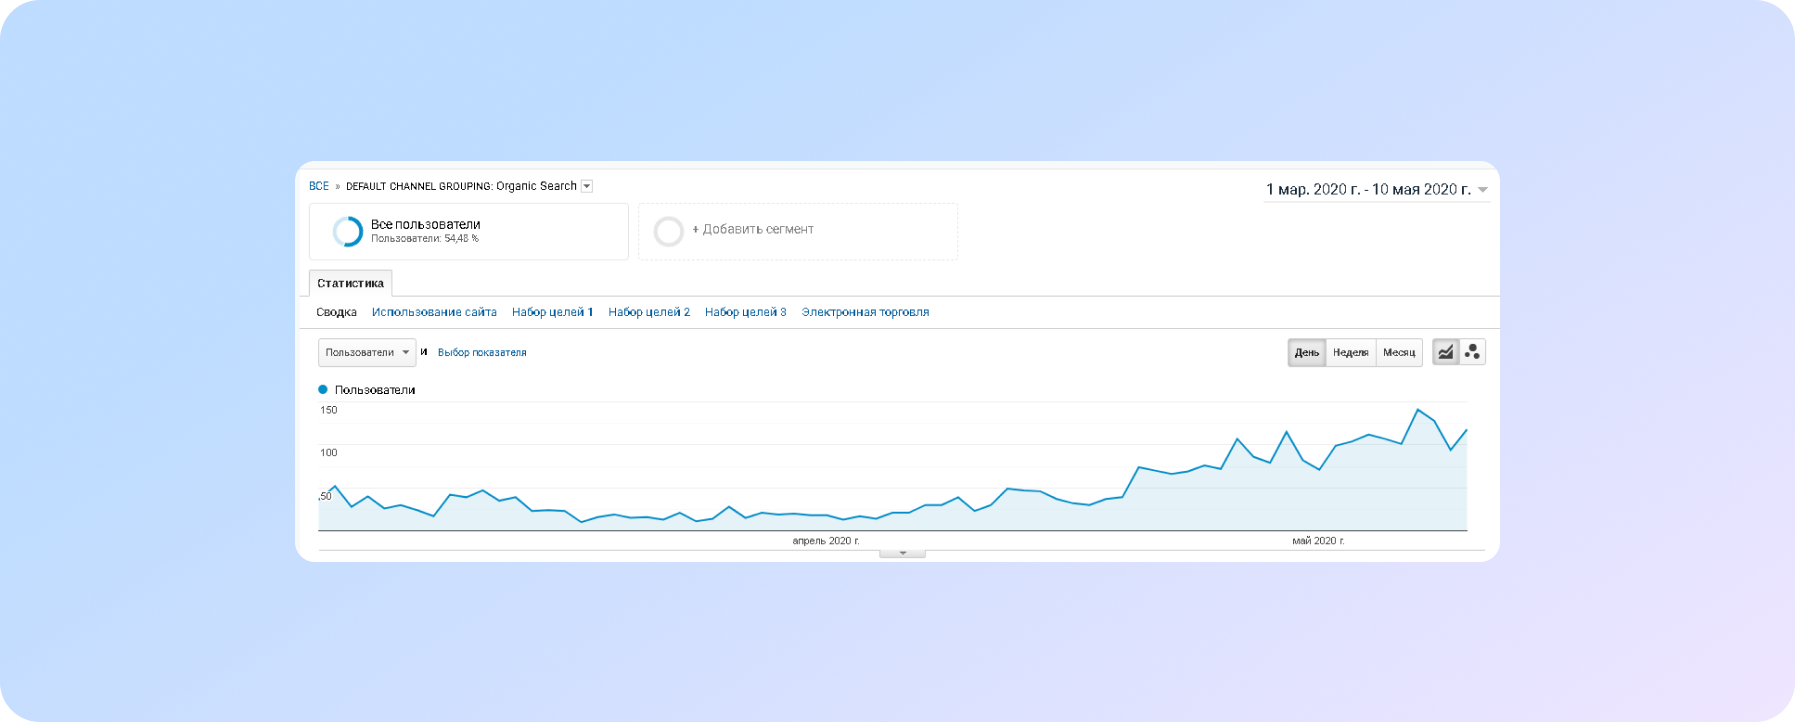The height and width of the screenshot is (722, 1795).
Task: Click the ВСЕ breadcrumb link
Action: tap(319, 186)
